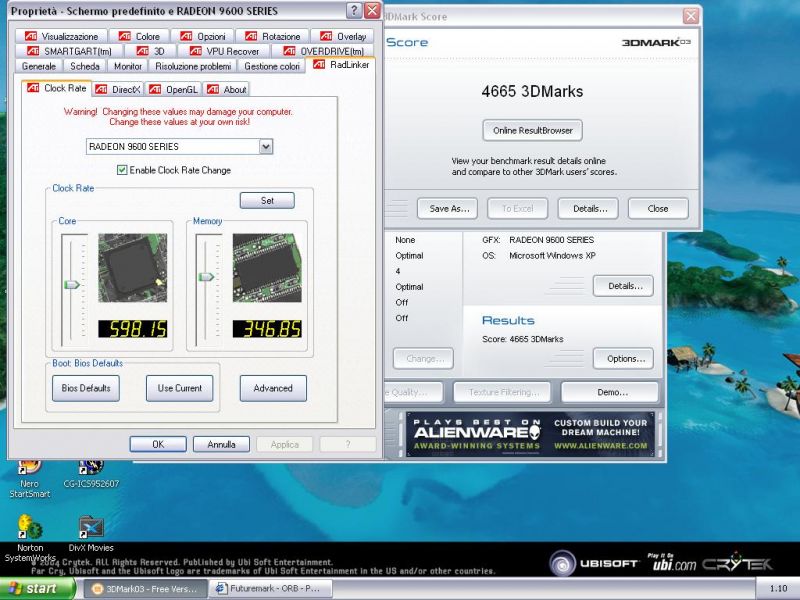The image size is (800, 600).
Task: Switch to the Rotazione tab
Action: (272, 36)
